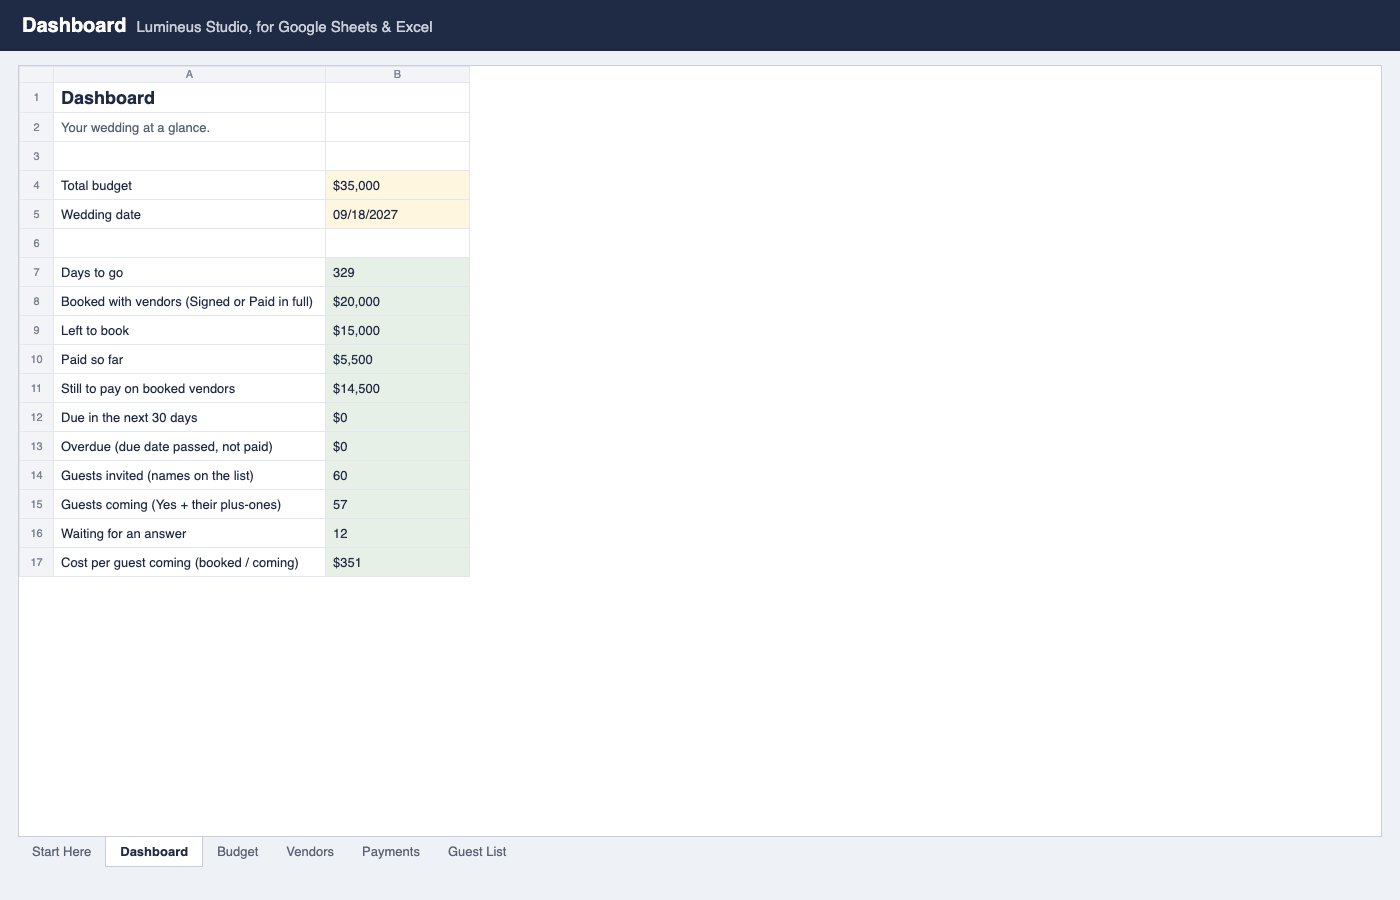Click the 'Overdue' label cell

[189, 446]
